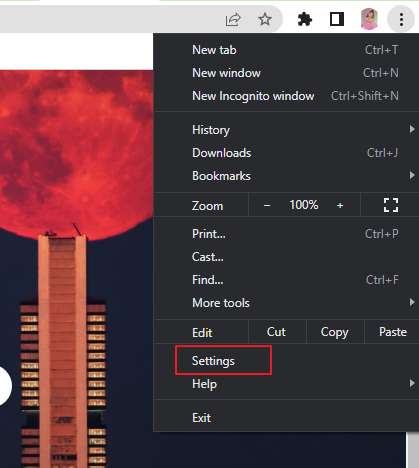Viewport: 419px width, 468px height.
Task: Click the Paste button
Action: click(x=392, y=332)
